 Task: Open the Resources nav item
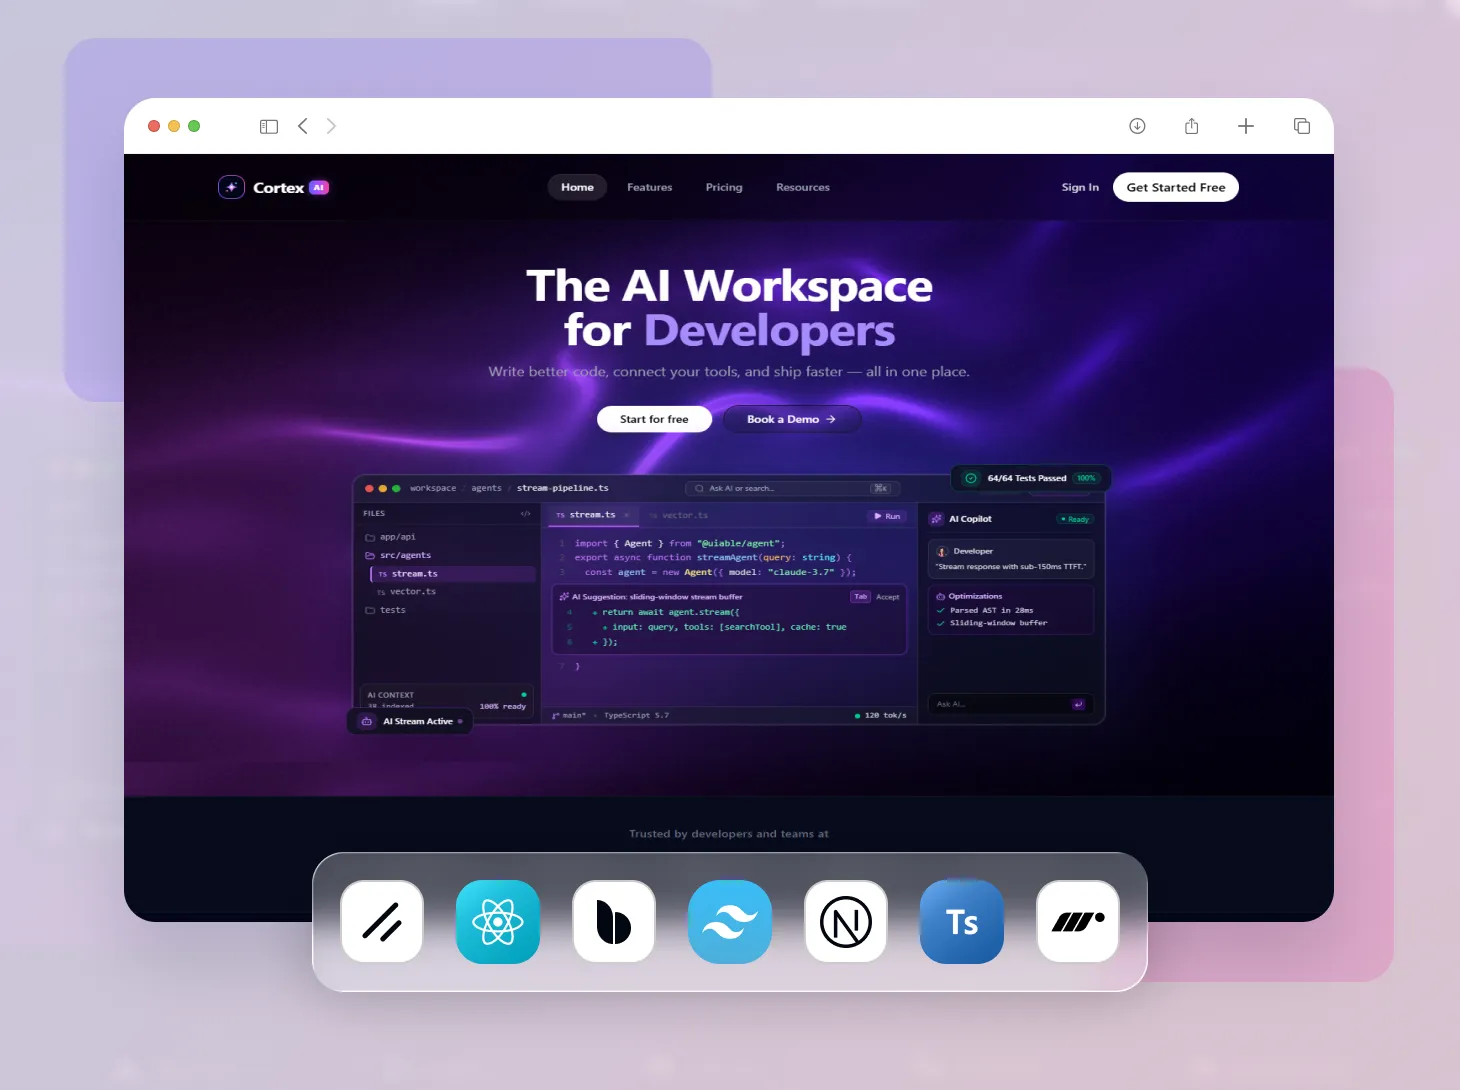803,187
